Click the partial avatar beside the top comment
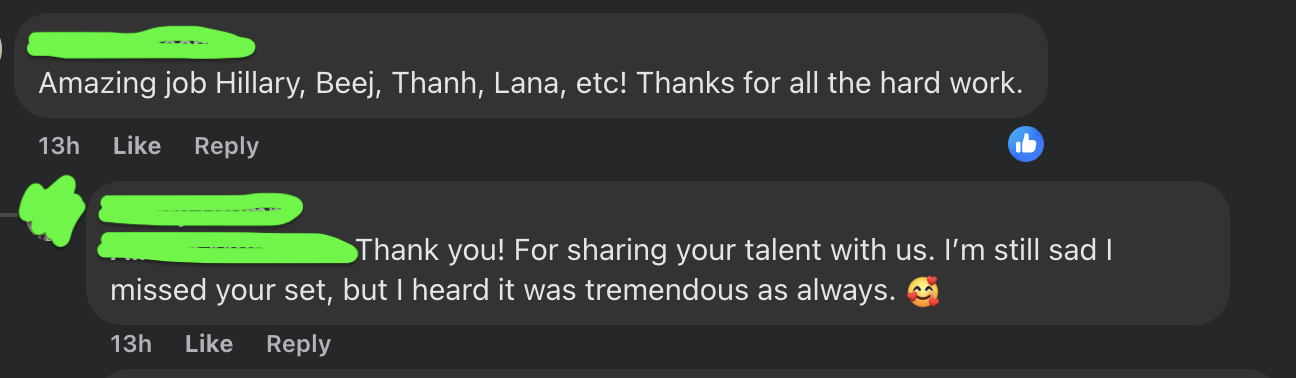The width and height of the screenshot is (1296, 378). [5, 46]
